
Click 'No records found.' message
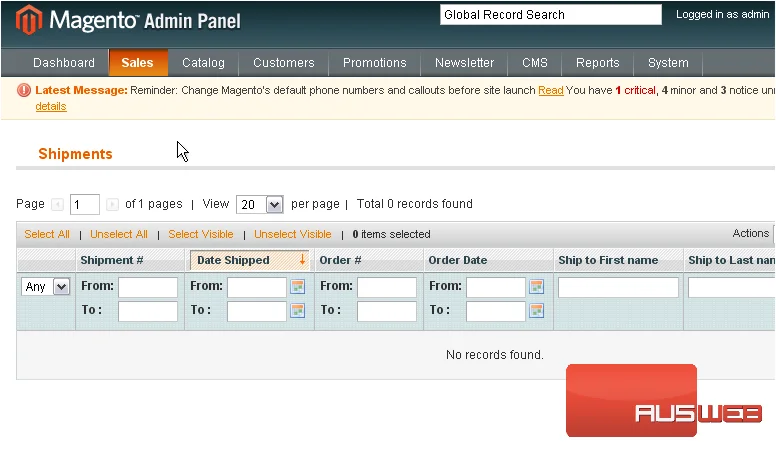(495, 354)
